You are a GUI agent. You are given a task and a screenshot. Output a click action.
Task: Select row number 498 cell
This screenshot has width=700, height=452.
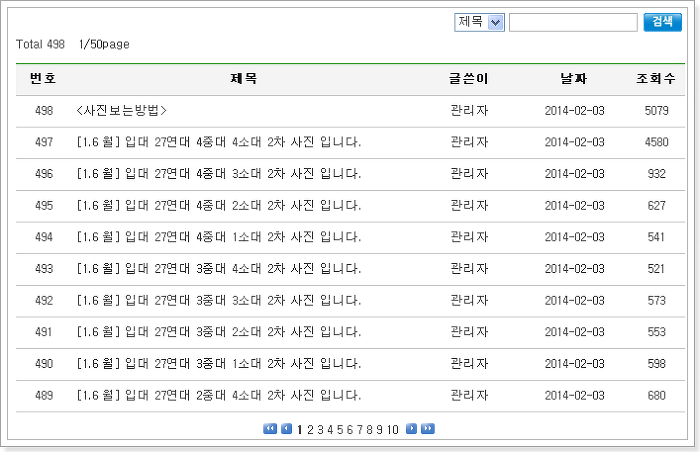[x=44, y=110]
